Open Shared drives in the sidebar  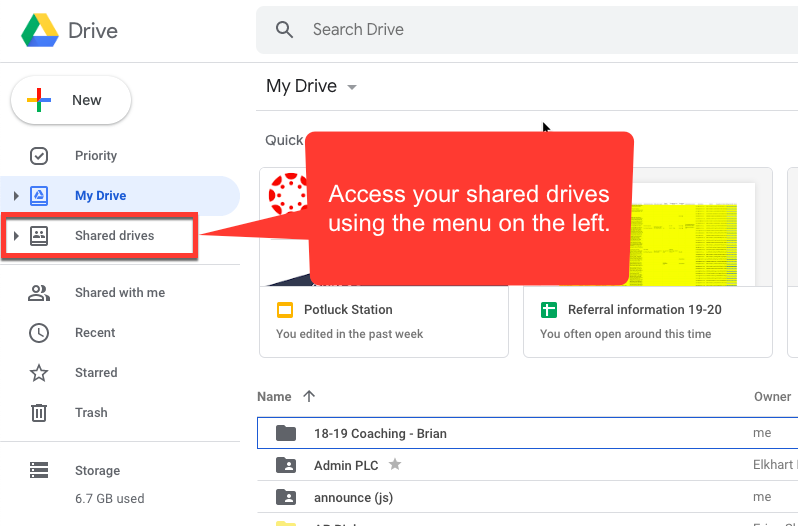click(x=115, y=236)
